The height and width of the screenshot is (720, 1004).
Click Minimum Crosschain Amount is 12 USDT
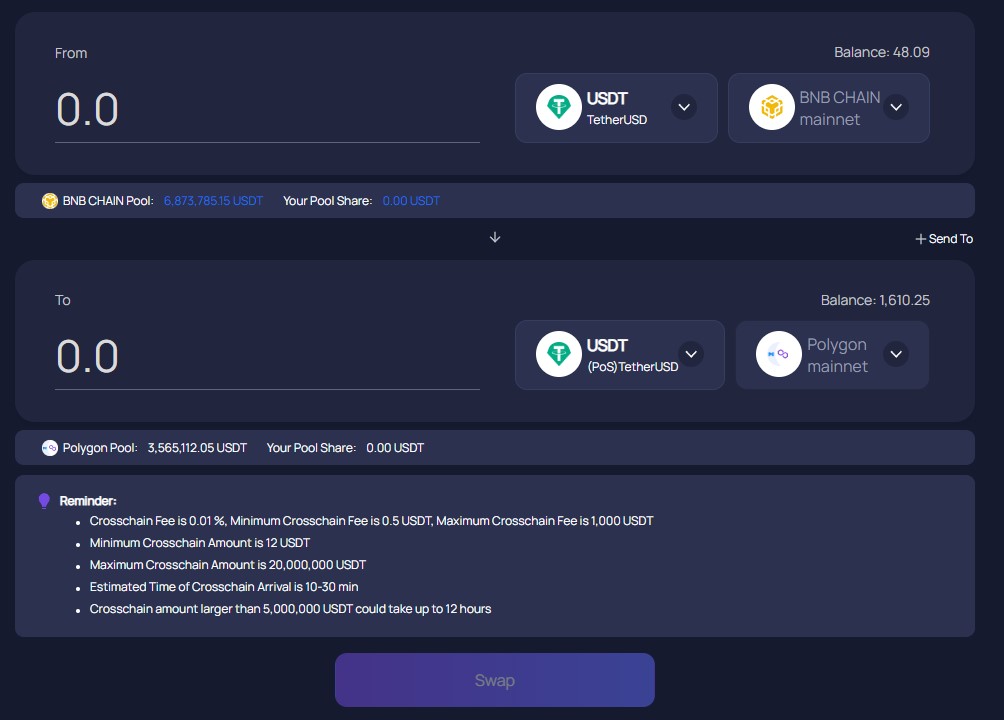[200, 543]
